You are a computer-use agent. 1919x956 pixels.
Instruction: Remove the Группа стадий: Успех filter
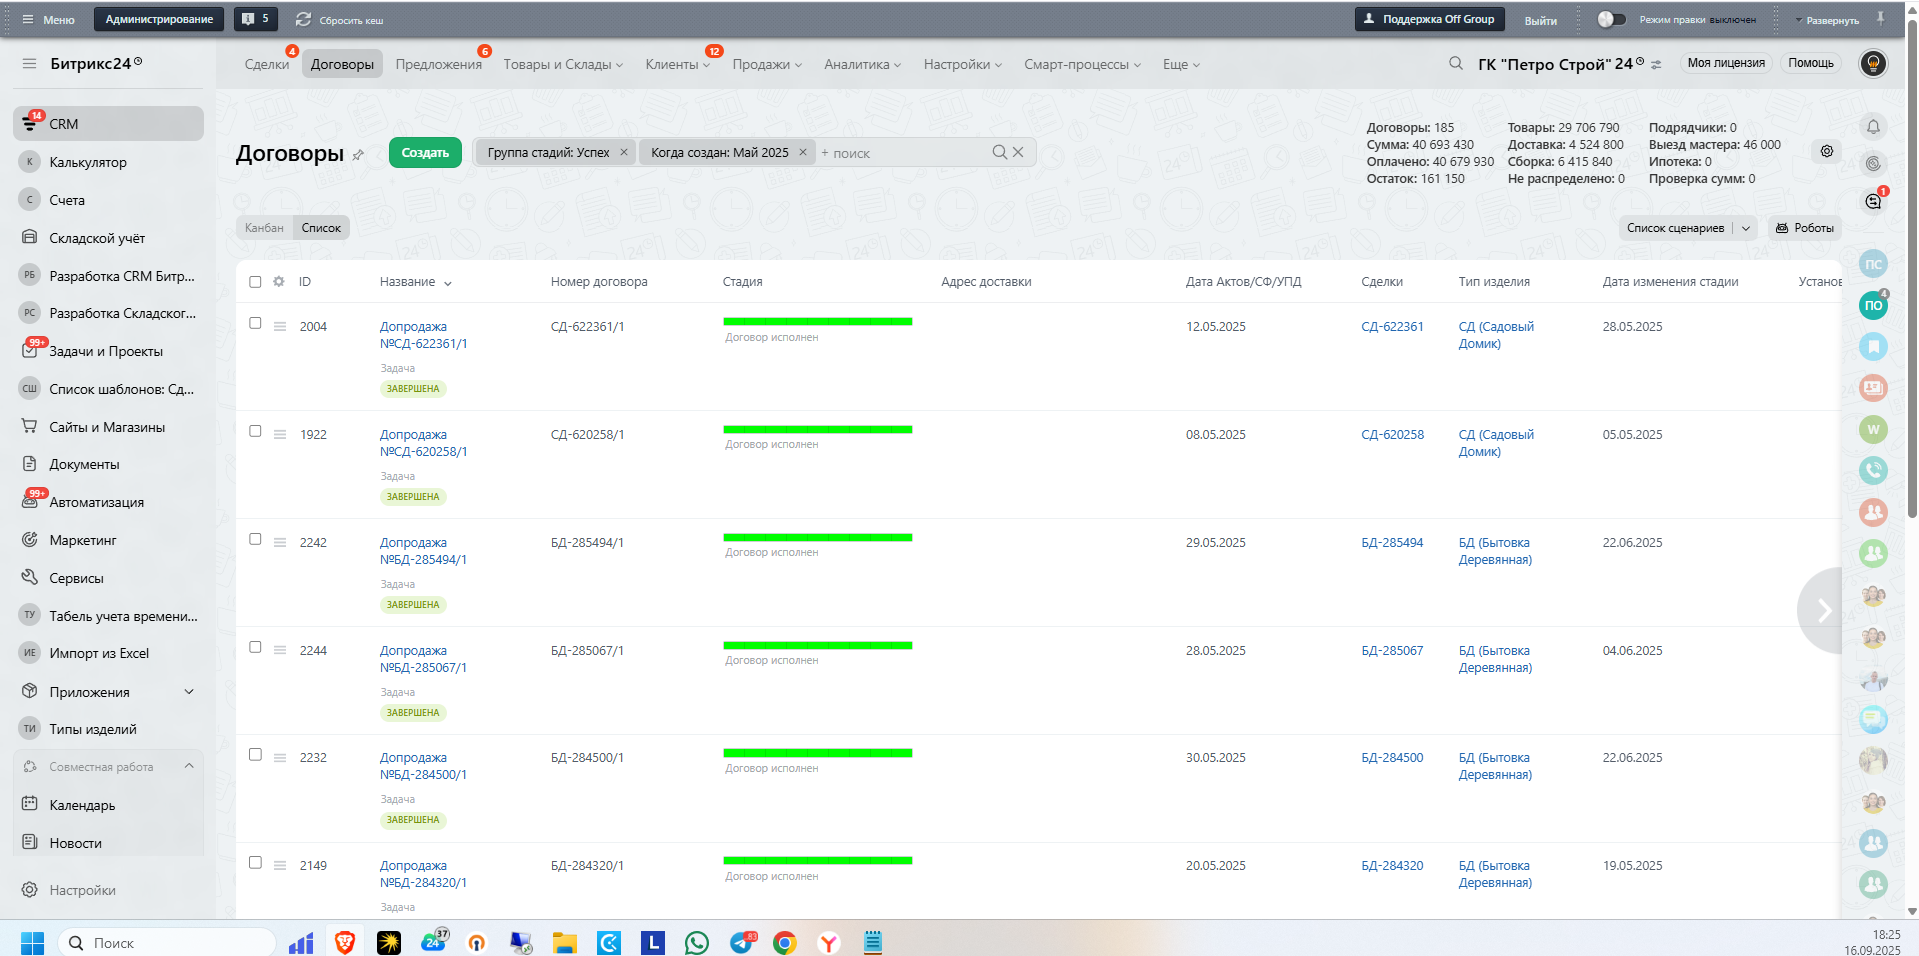[624, 153]
